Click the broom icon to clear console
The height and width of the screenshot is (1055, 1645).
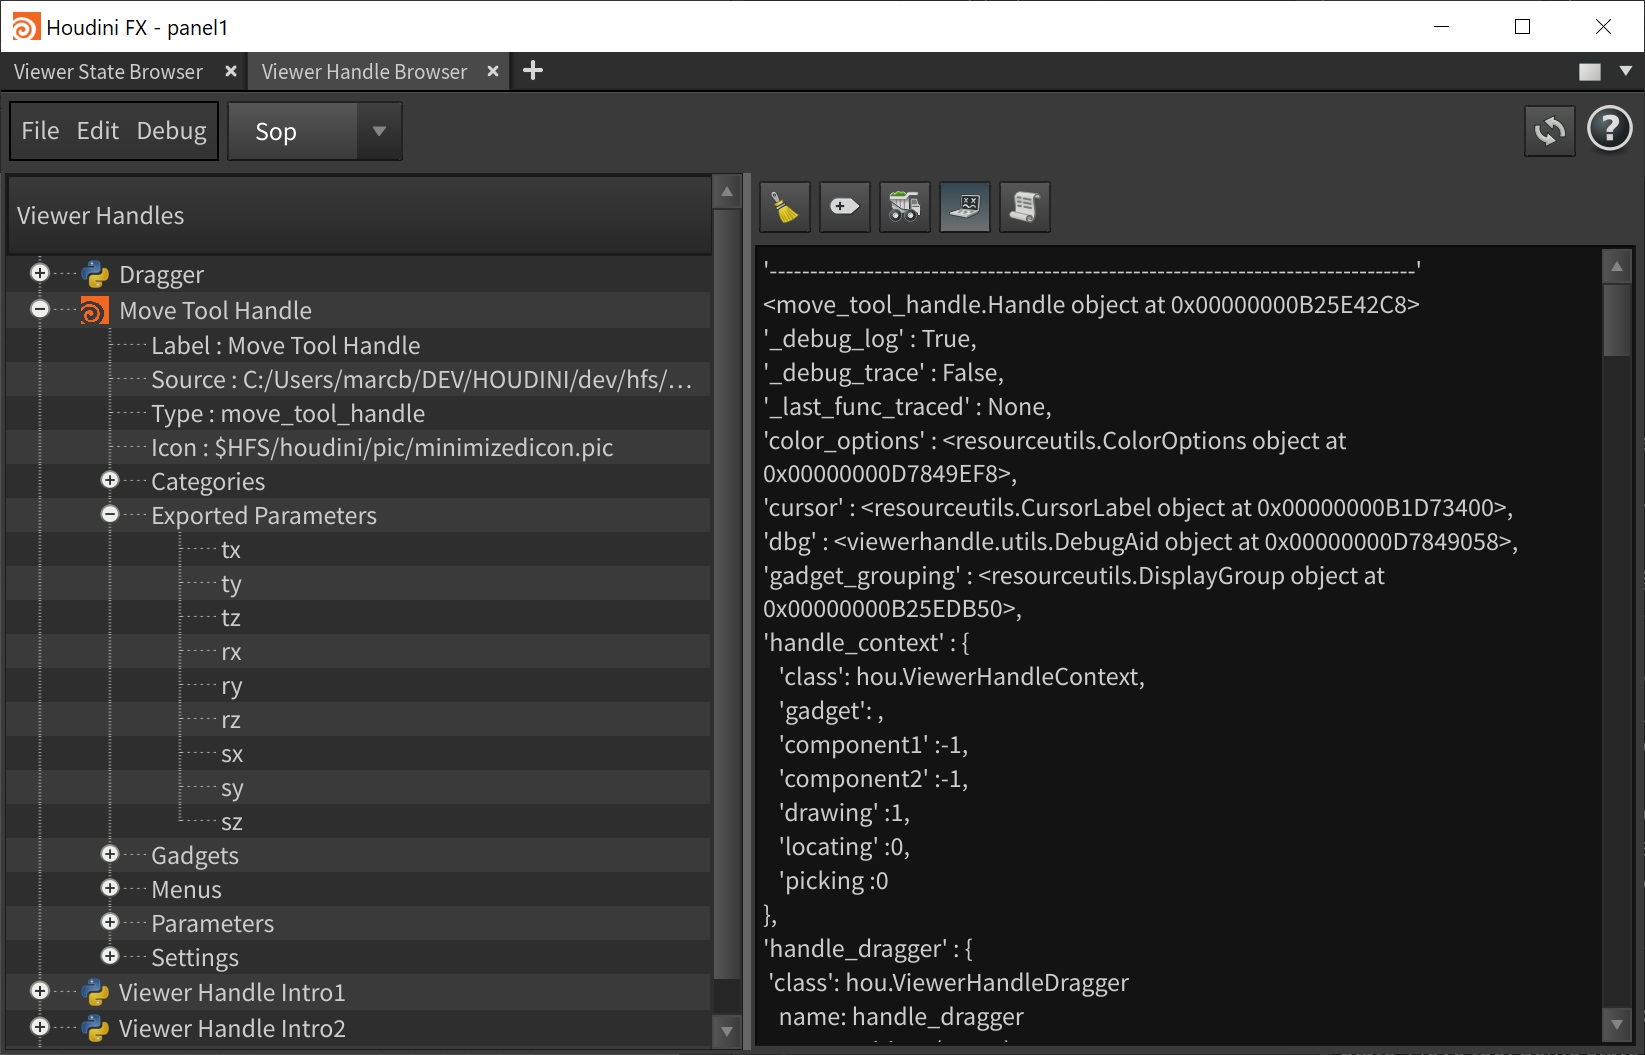point(785,207)
